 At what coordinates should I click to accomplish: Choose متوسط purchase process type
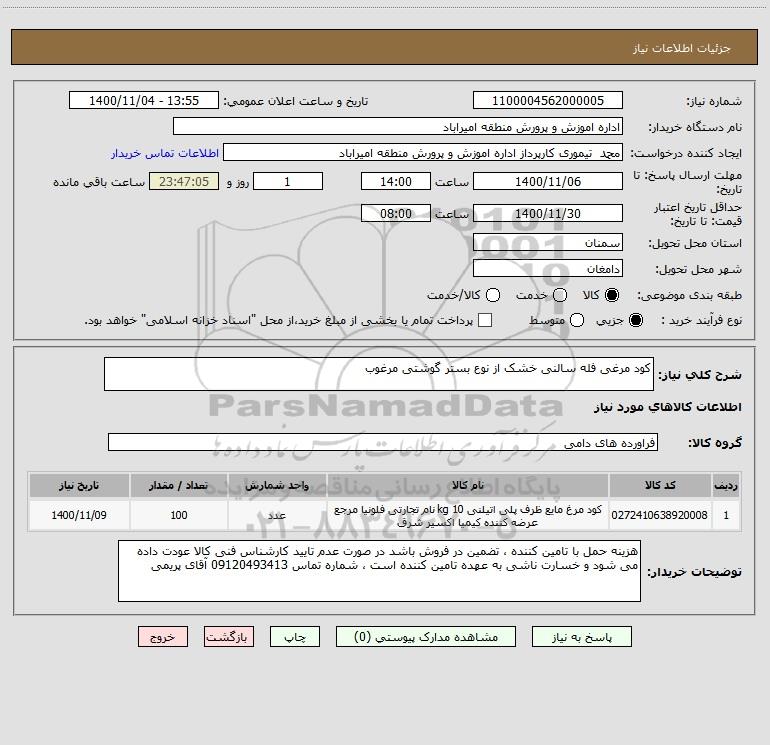[577, 320]
